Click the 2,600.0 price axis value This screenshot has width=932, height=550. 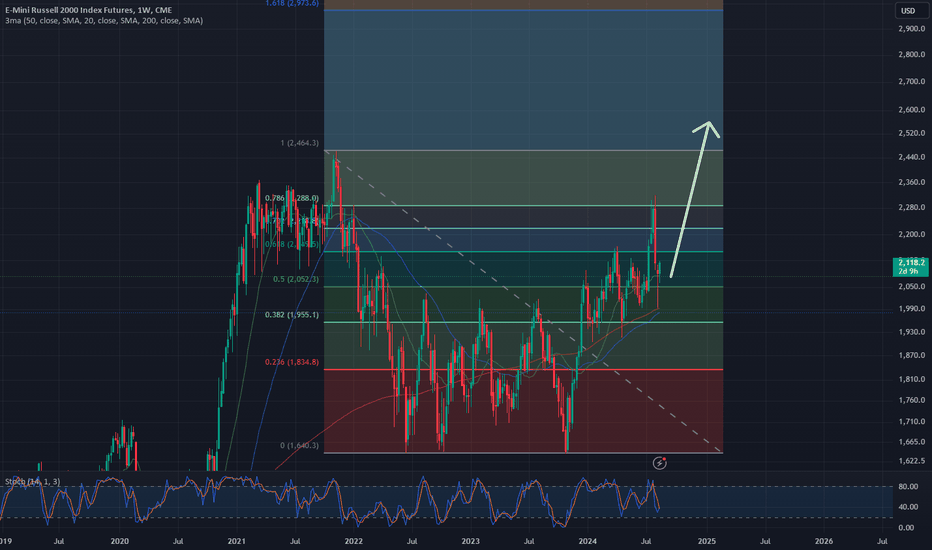pyautogui.click(x=912, y=109)
